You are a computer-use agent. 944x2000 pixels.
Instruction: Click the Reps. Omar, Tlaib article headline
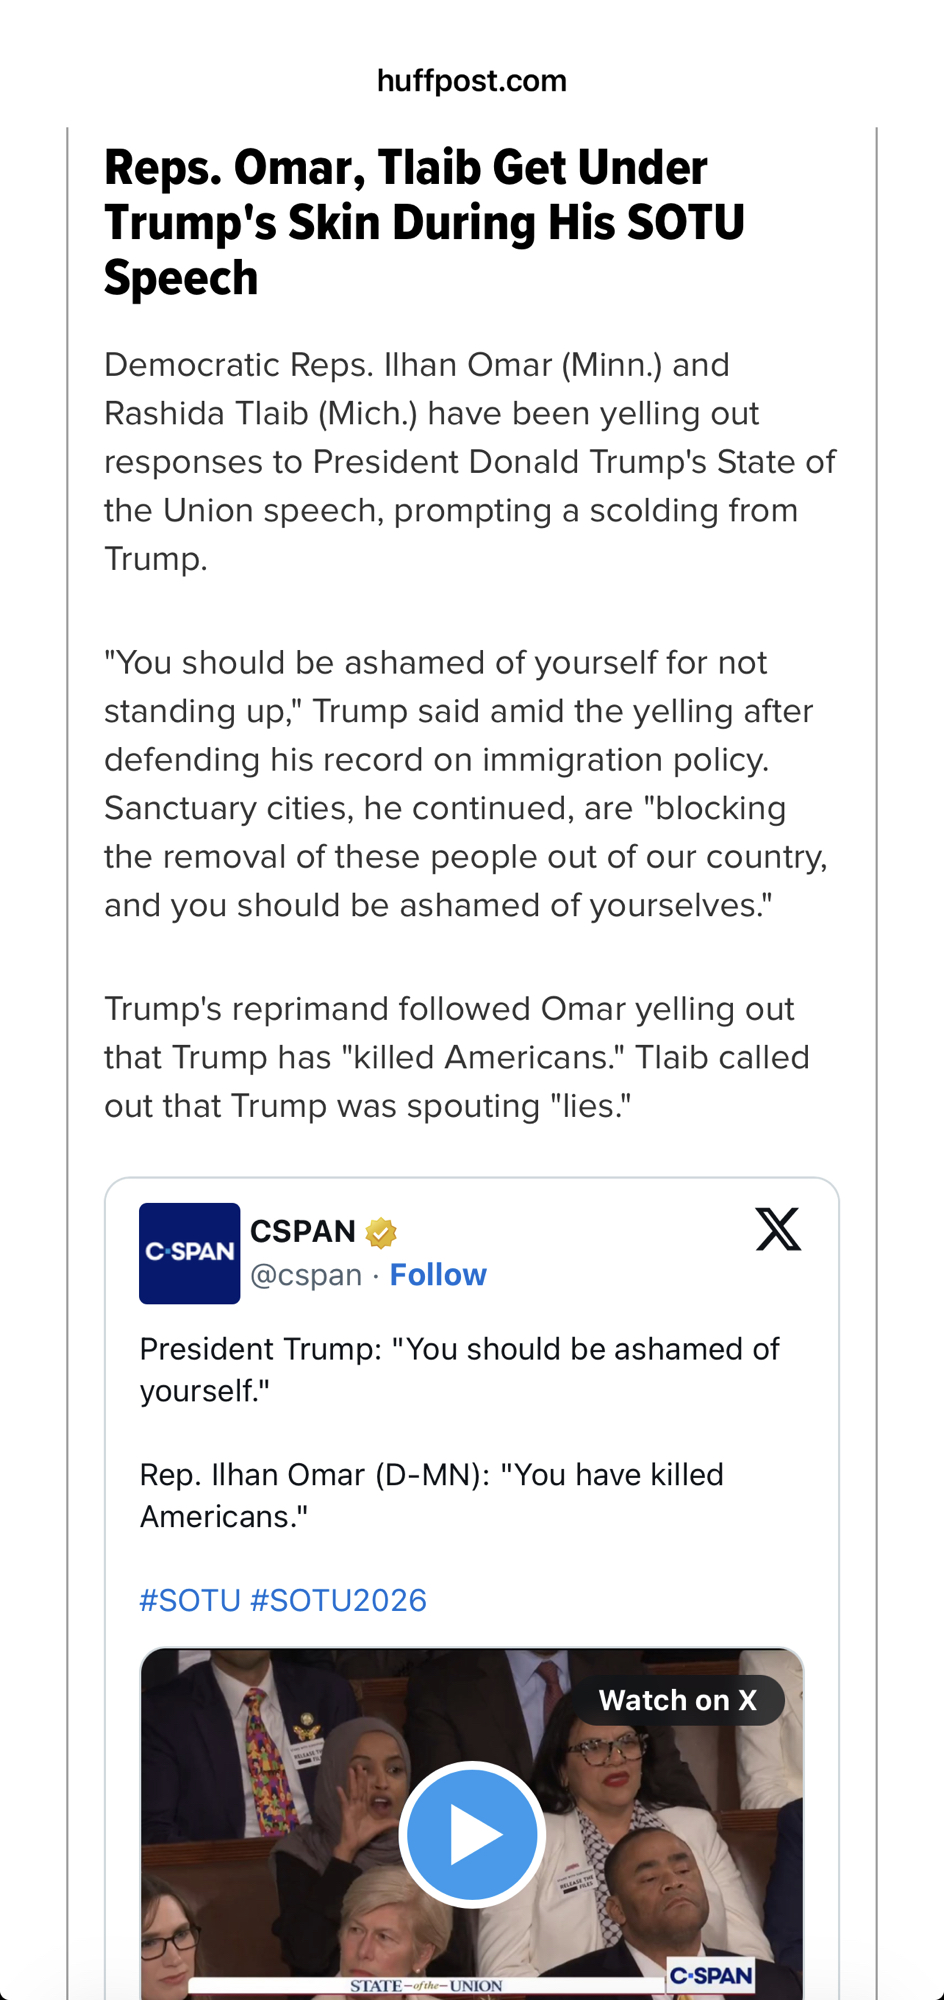425,222
